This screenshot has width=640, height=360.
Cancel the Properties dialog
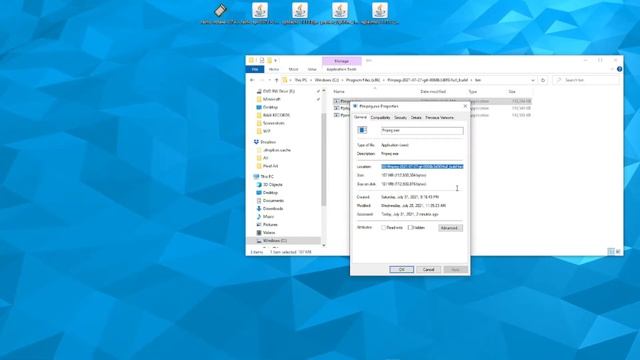[429, 270]
